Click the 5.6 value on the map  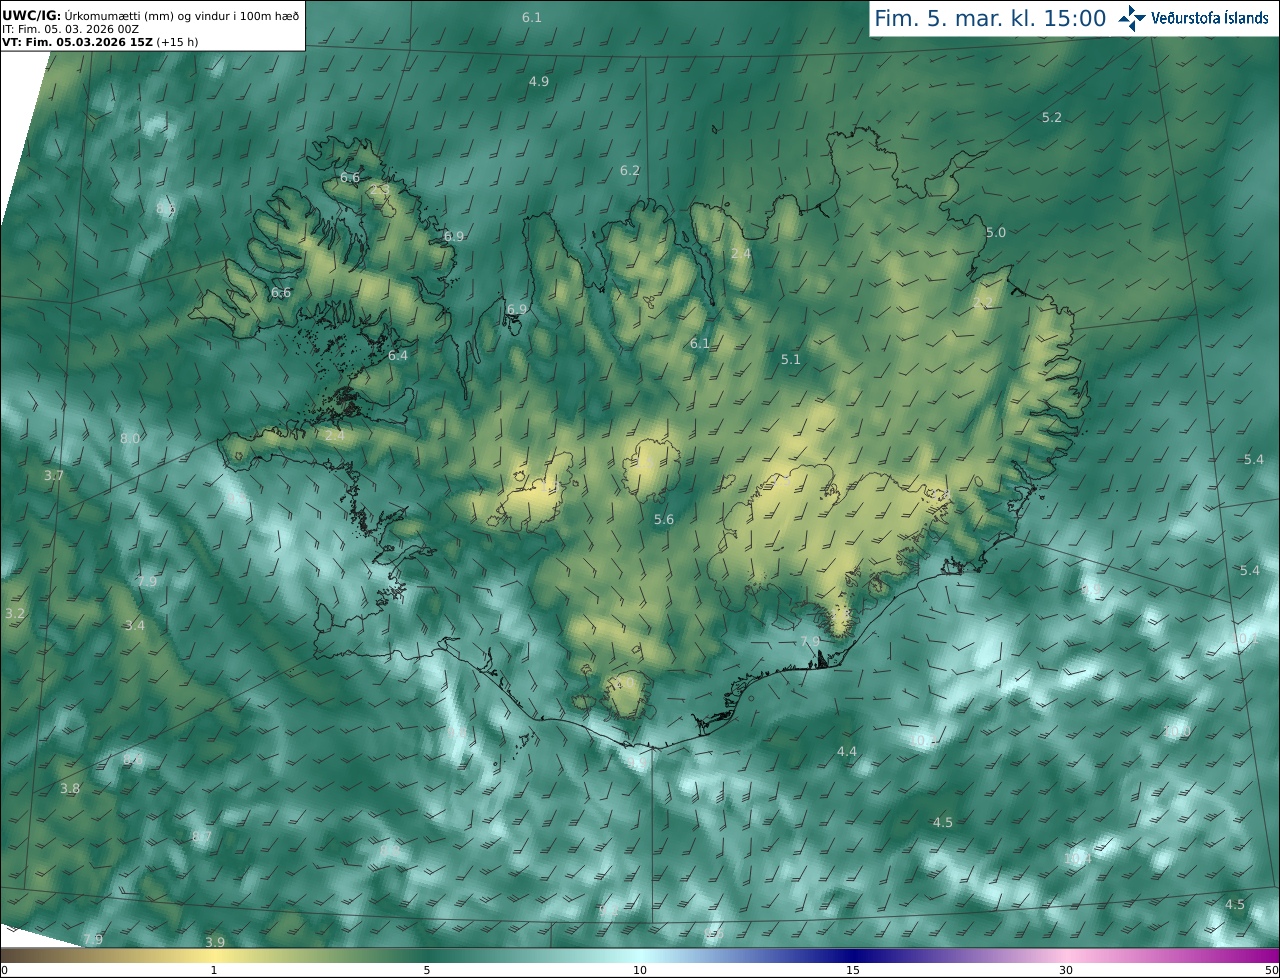[x=664, y=519]
